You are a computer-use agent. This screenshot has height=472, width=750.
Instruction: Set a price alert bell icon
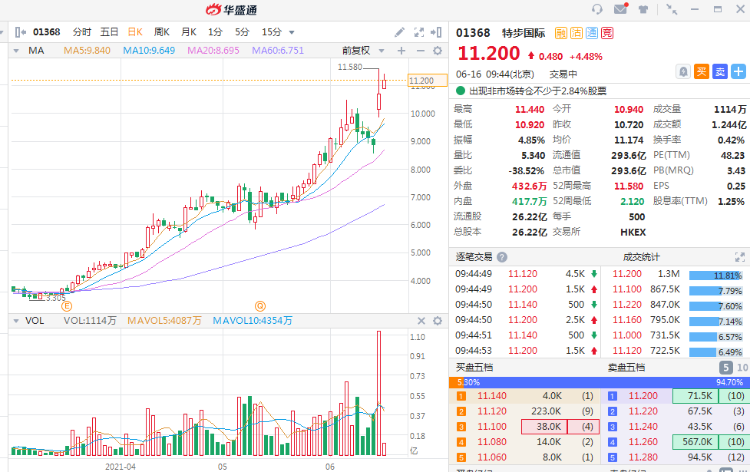(x=684, y=72)
